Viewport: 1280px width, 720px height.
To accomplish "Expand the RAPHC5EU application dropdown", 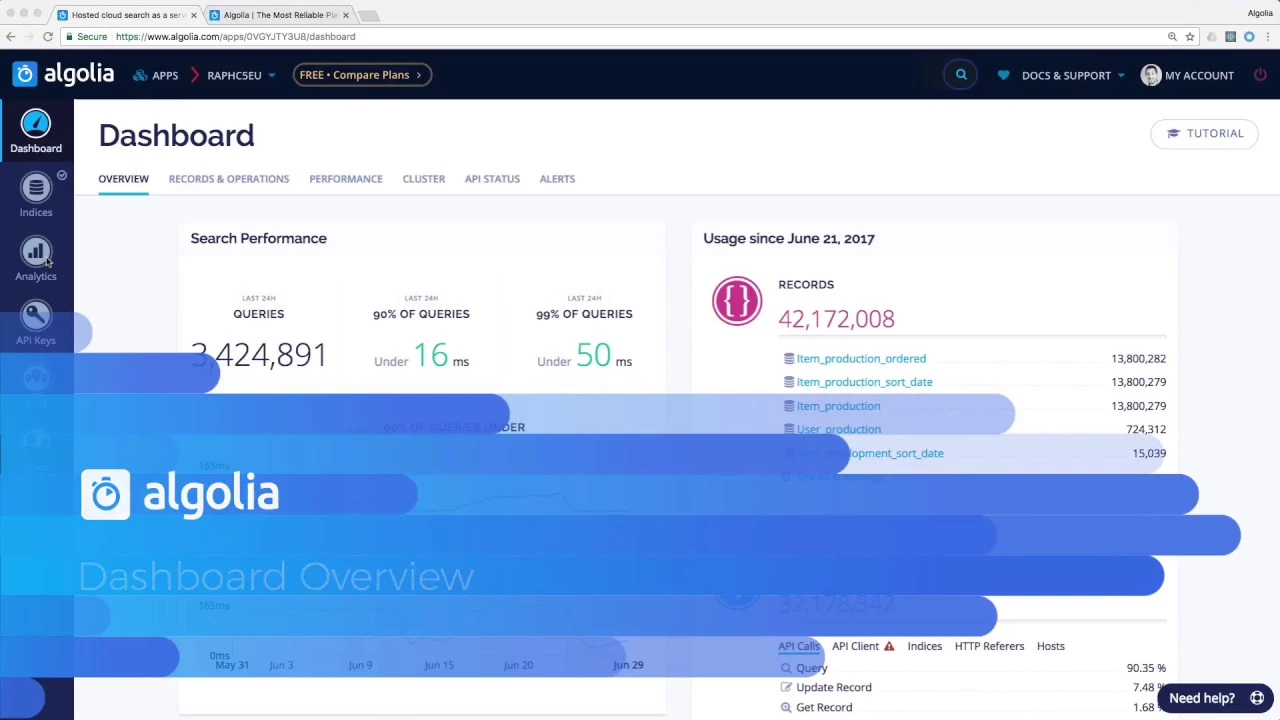I will point(241,75).
